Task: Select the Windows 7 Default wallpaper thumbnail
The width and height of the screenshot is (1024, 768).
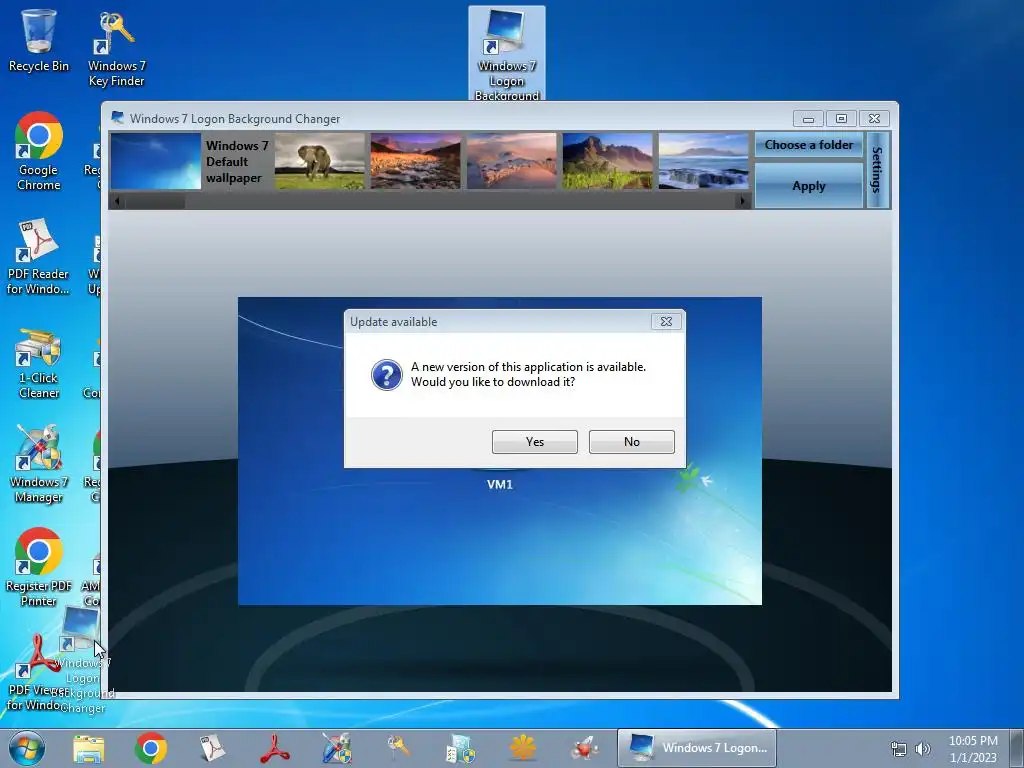Action: click(155, 161)
